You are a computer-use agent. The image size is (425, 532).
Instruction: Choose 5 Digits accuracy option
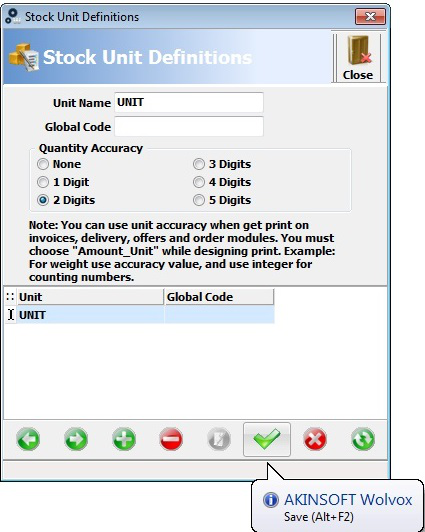[x=199, y=200]
